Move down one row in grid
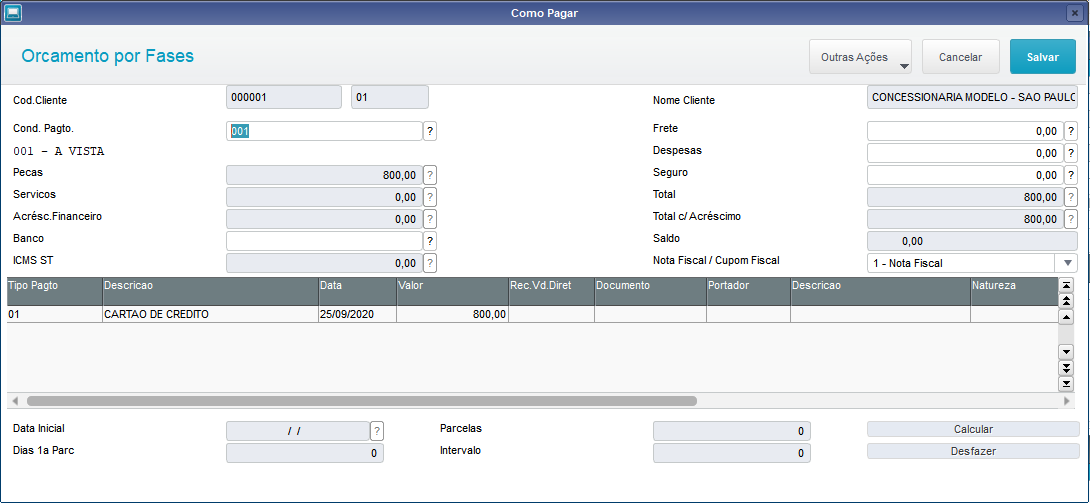The width and height of the screenshot is (1090, 503). coord(1066,352)
